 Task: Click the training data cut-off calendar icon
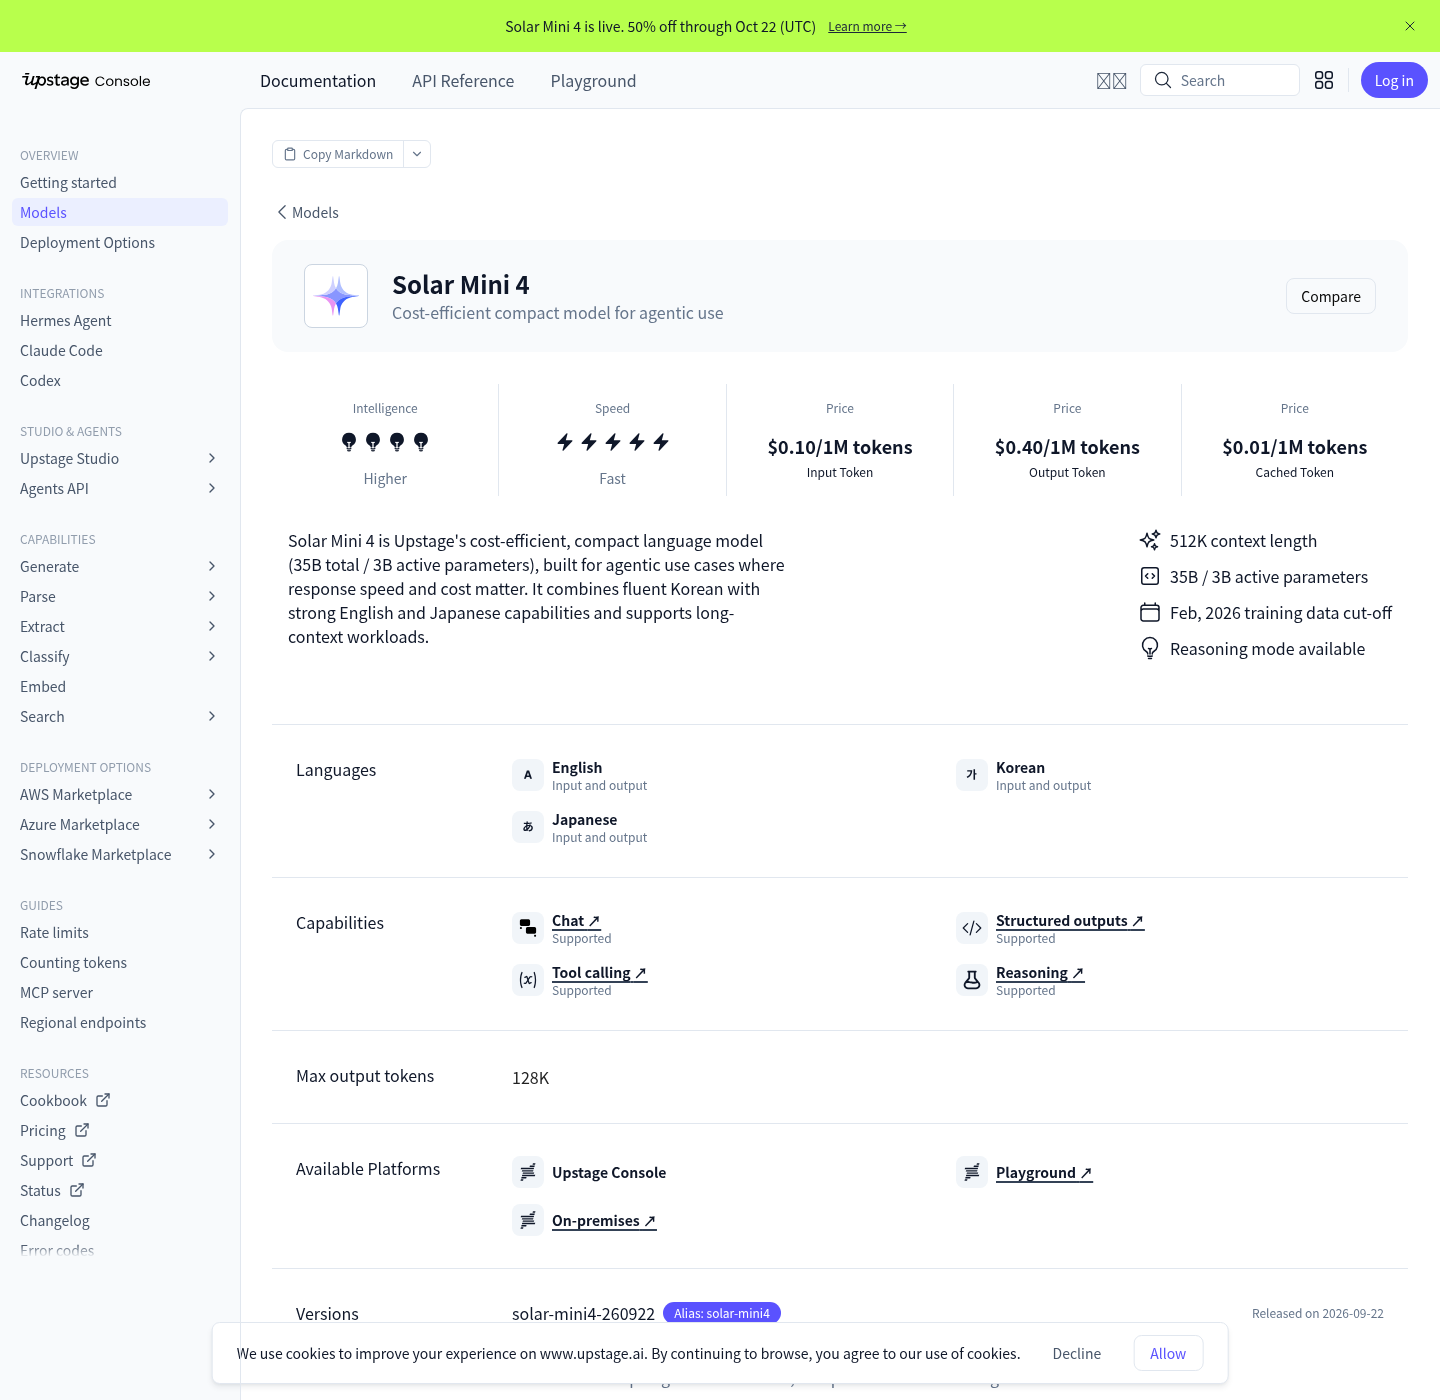click(x=1150, y=612)
